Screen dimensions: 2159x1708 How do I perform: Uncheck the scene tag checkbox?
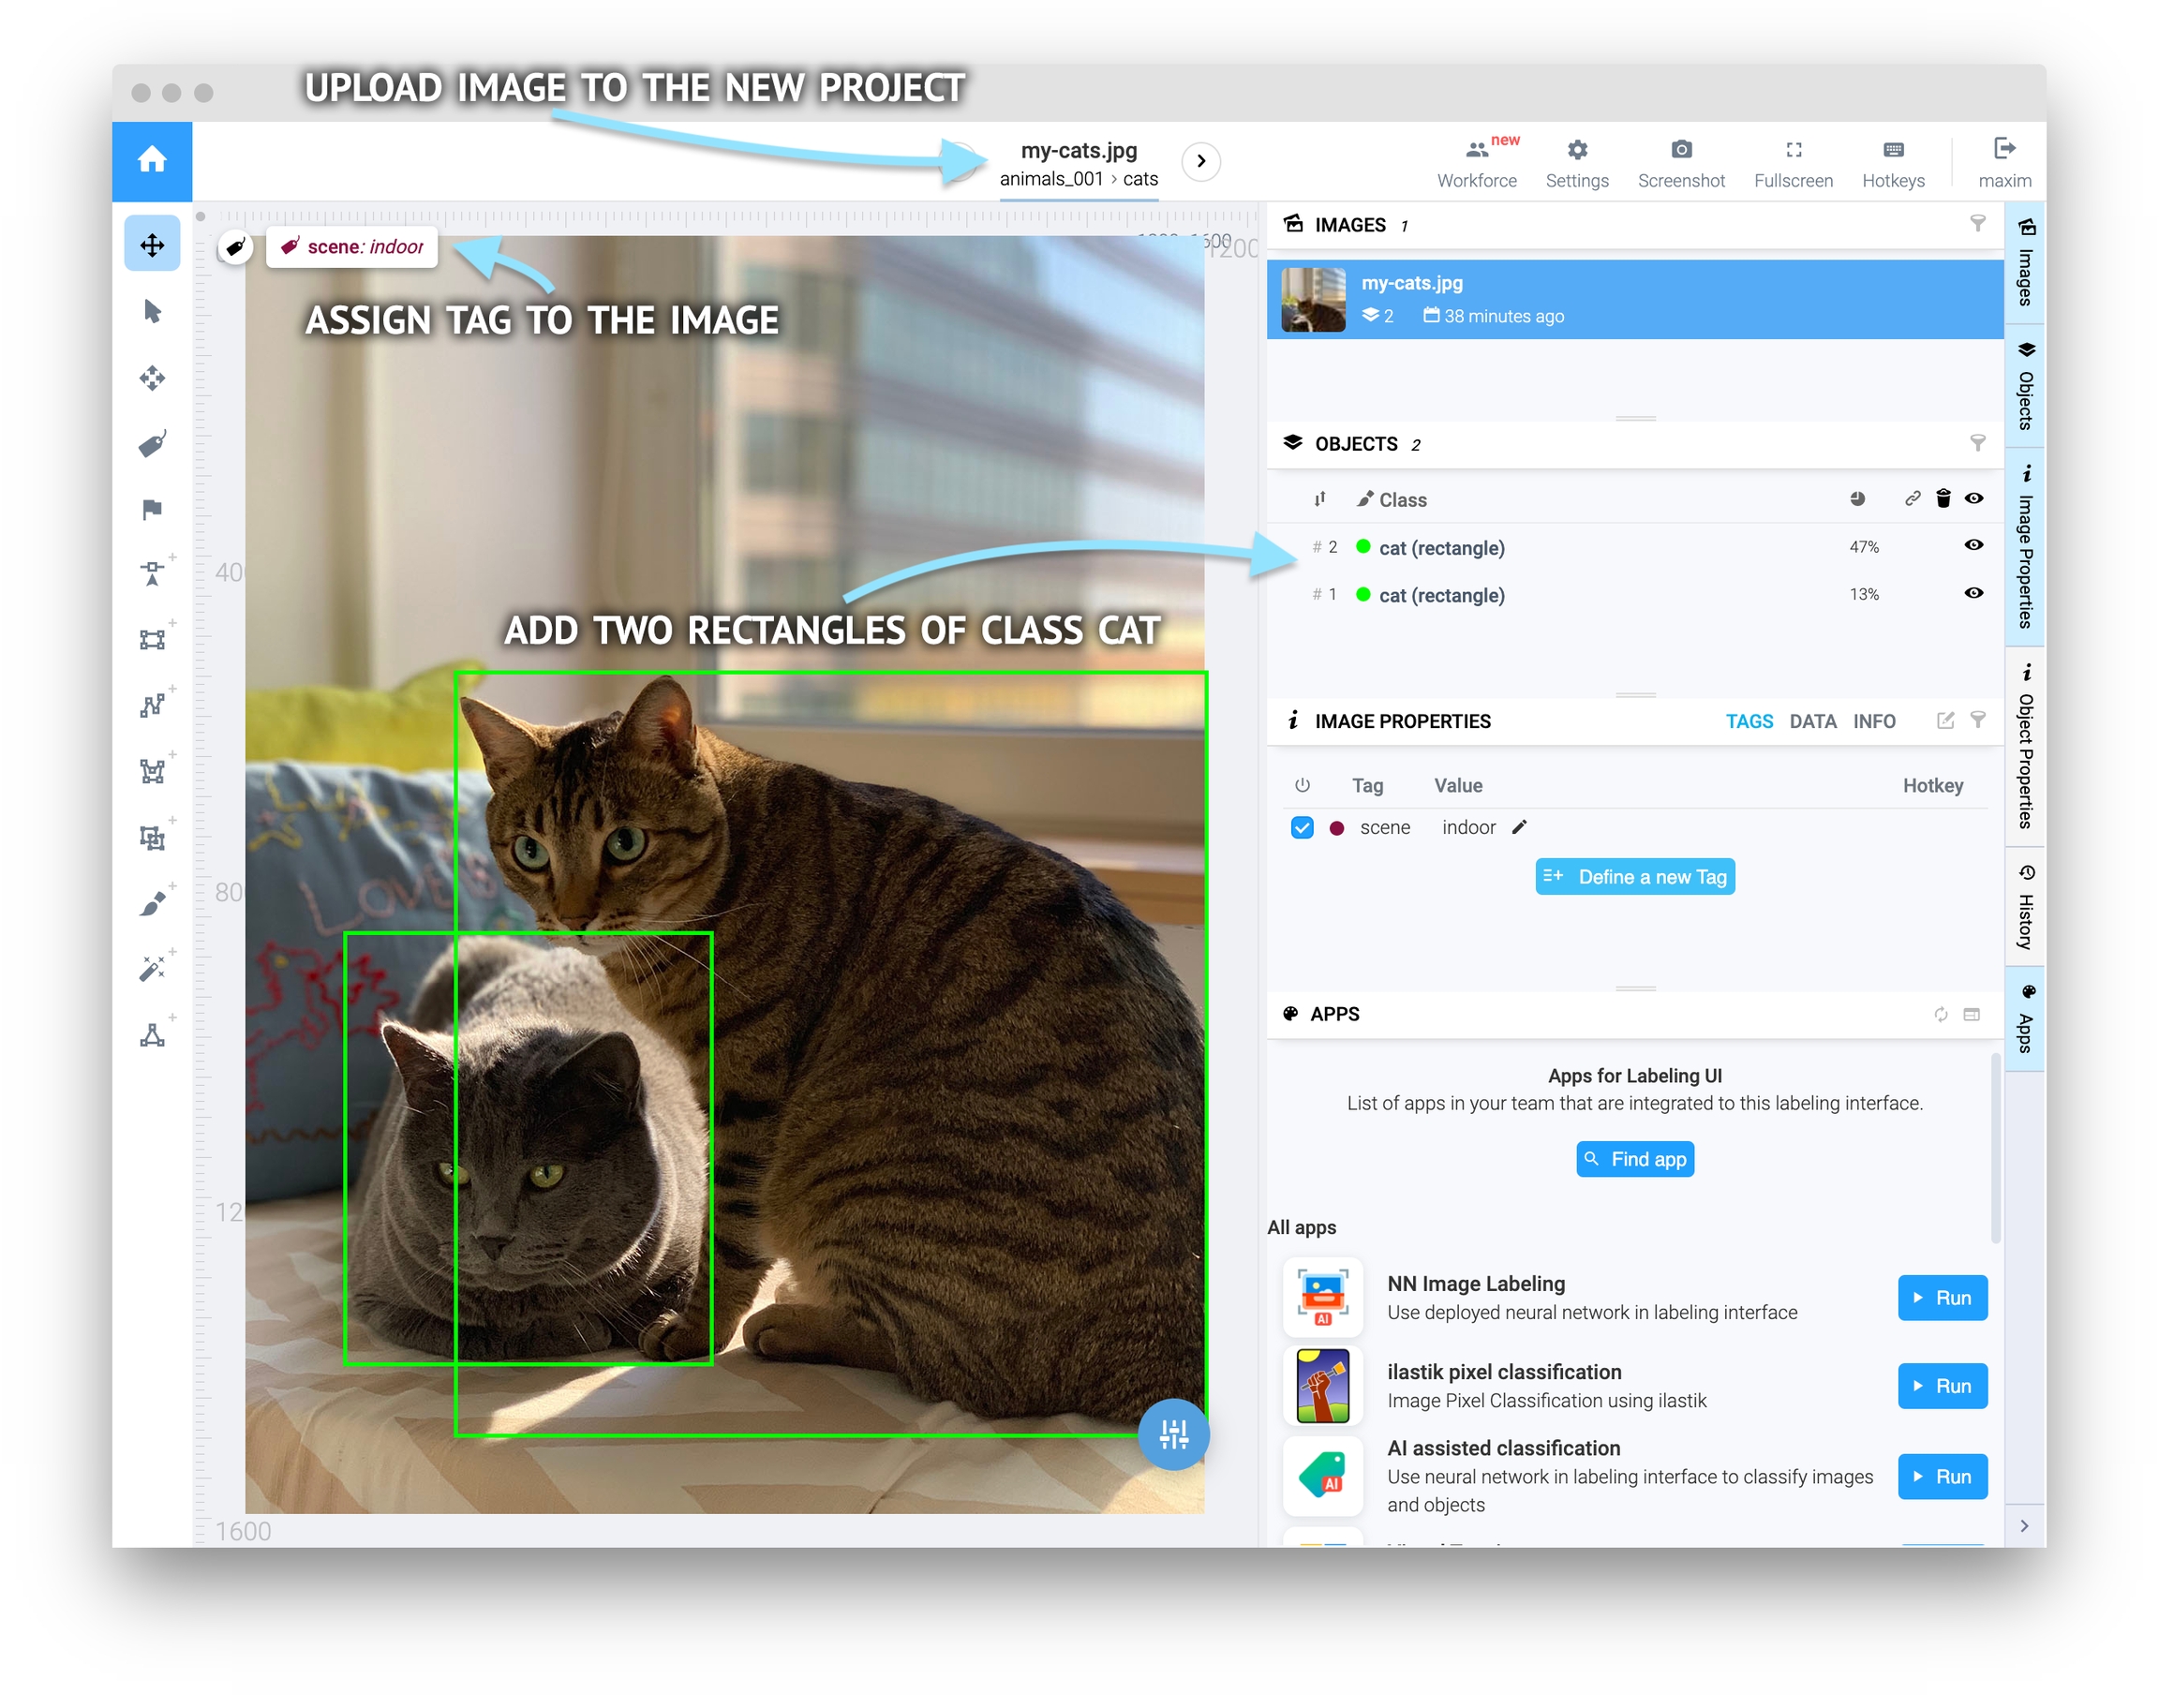tap(1302, 827)
